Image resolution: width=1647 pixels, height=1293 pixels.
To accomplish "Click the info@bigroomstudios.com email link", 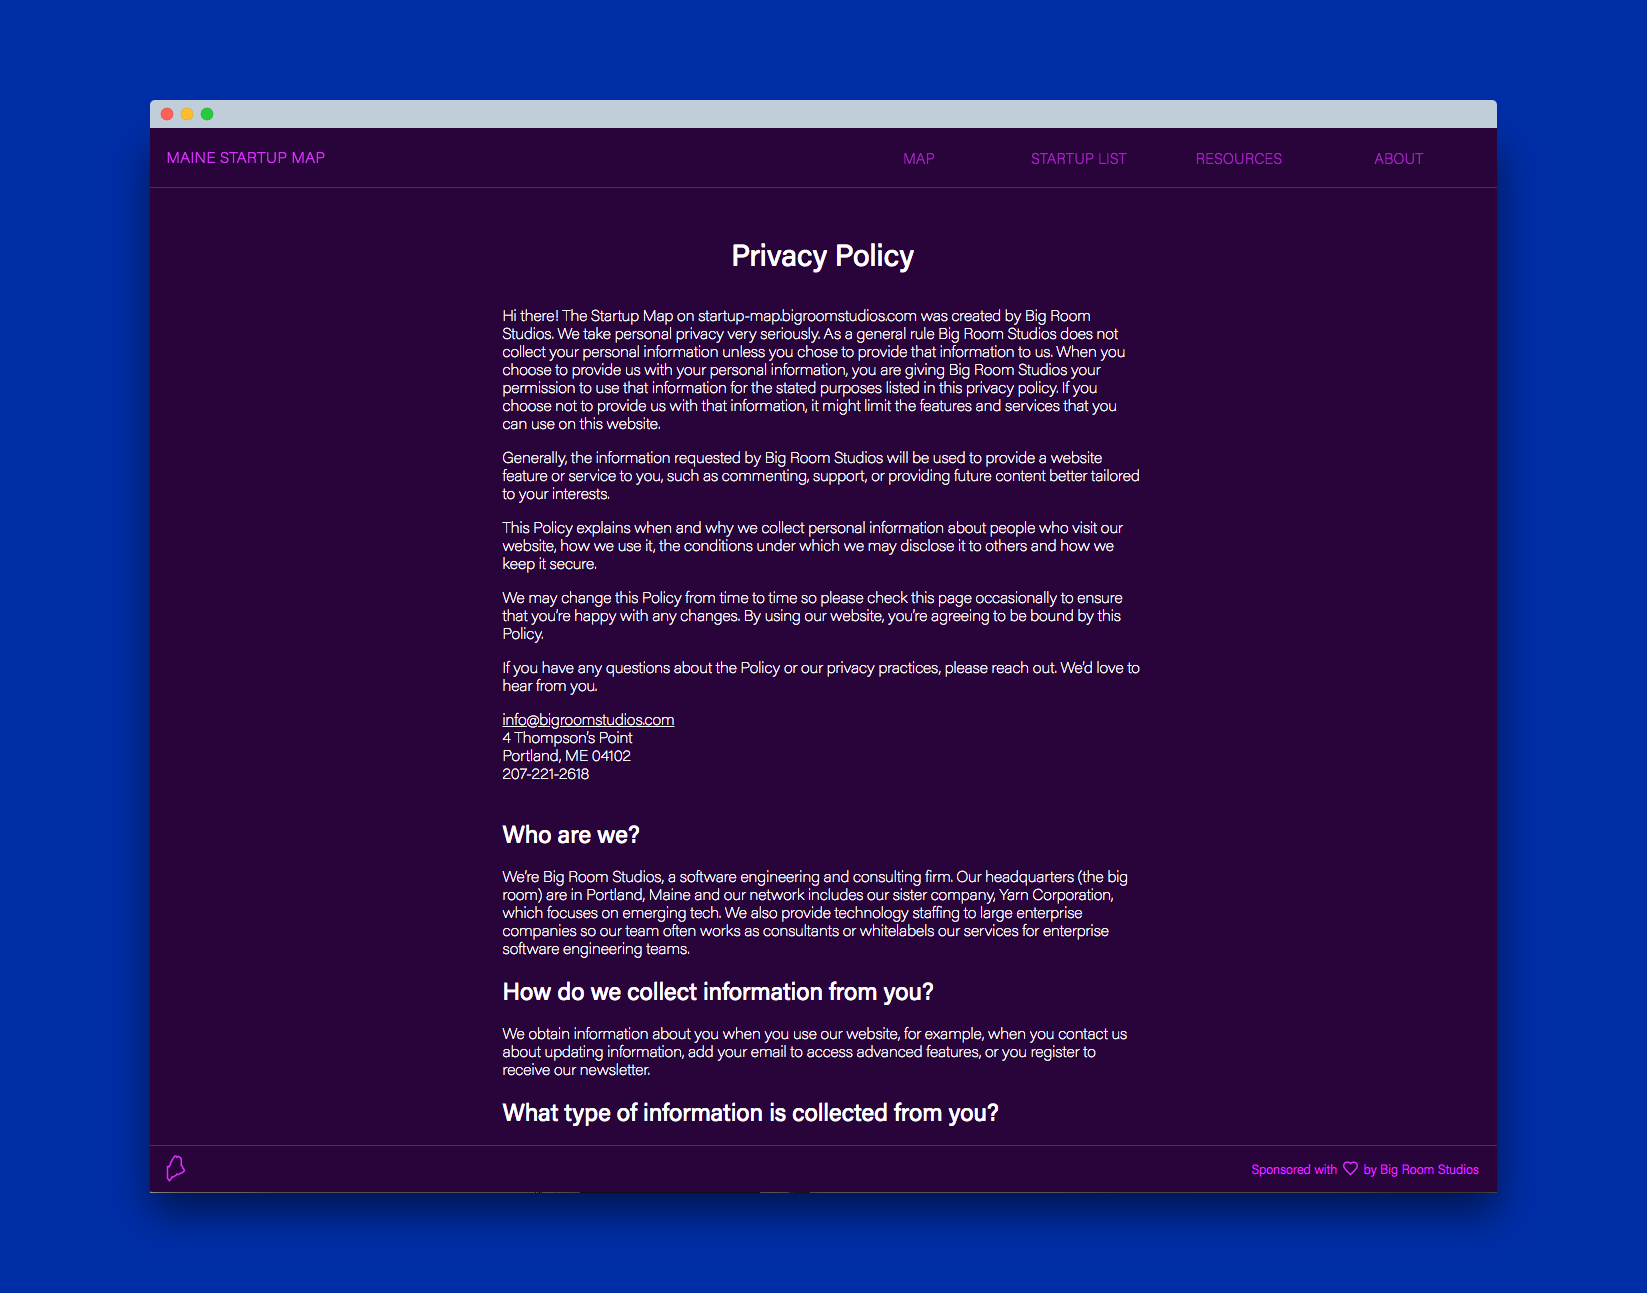I will (588, 720).
